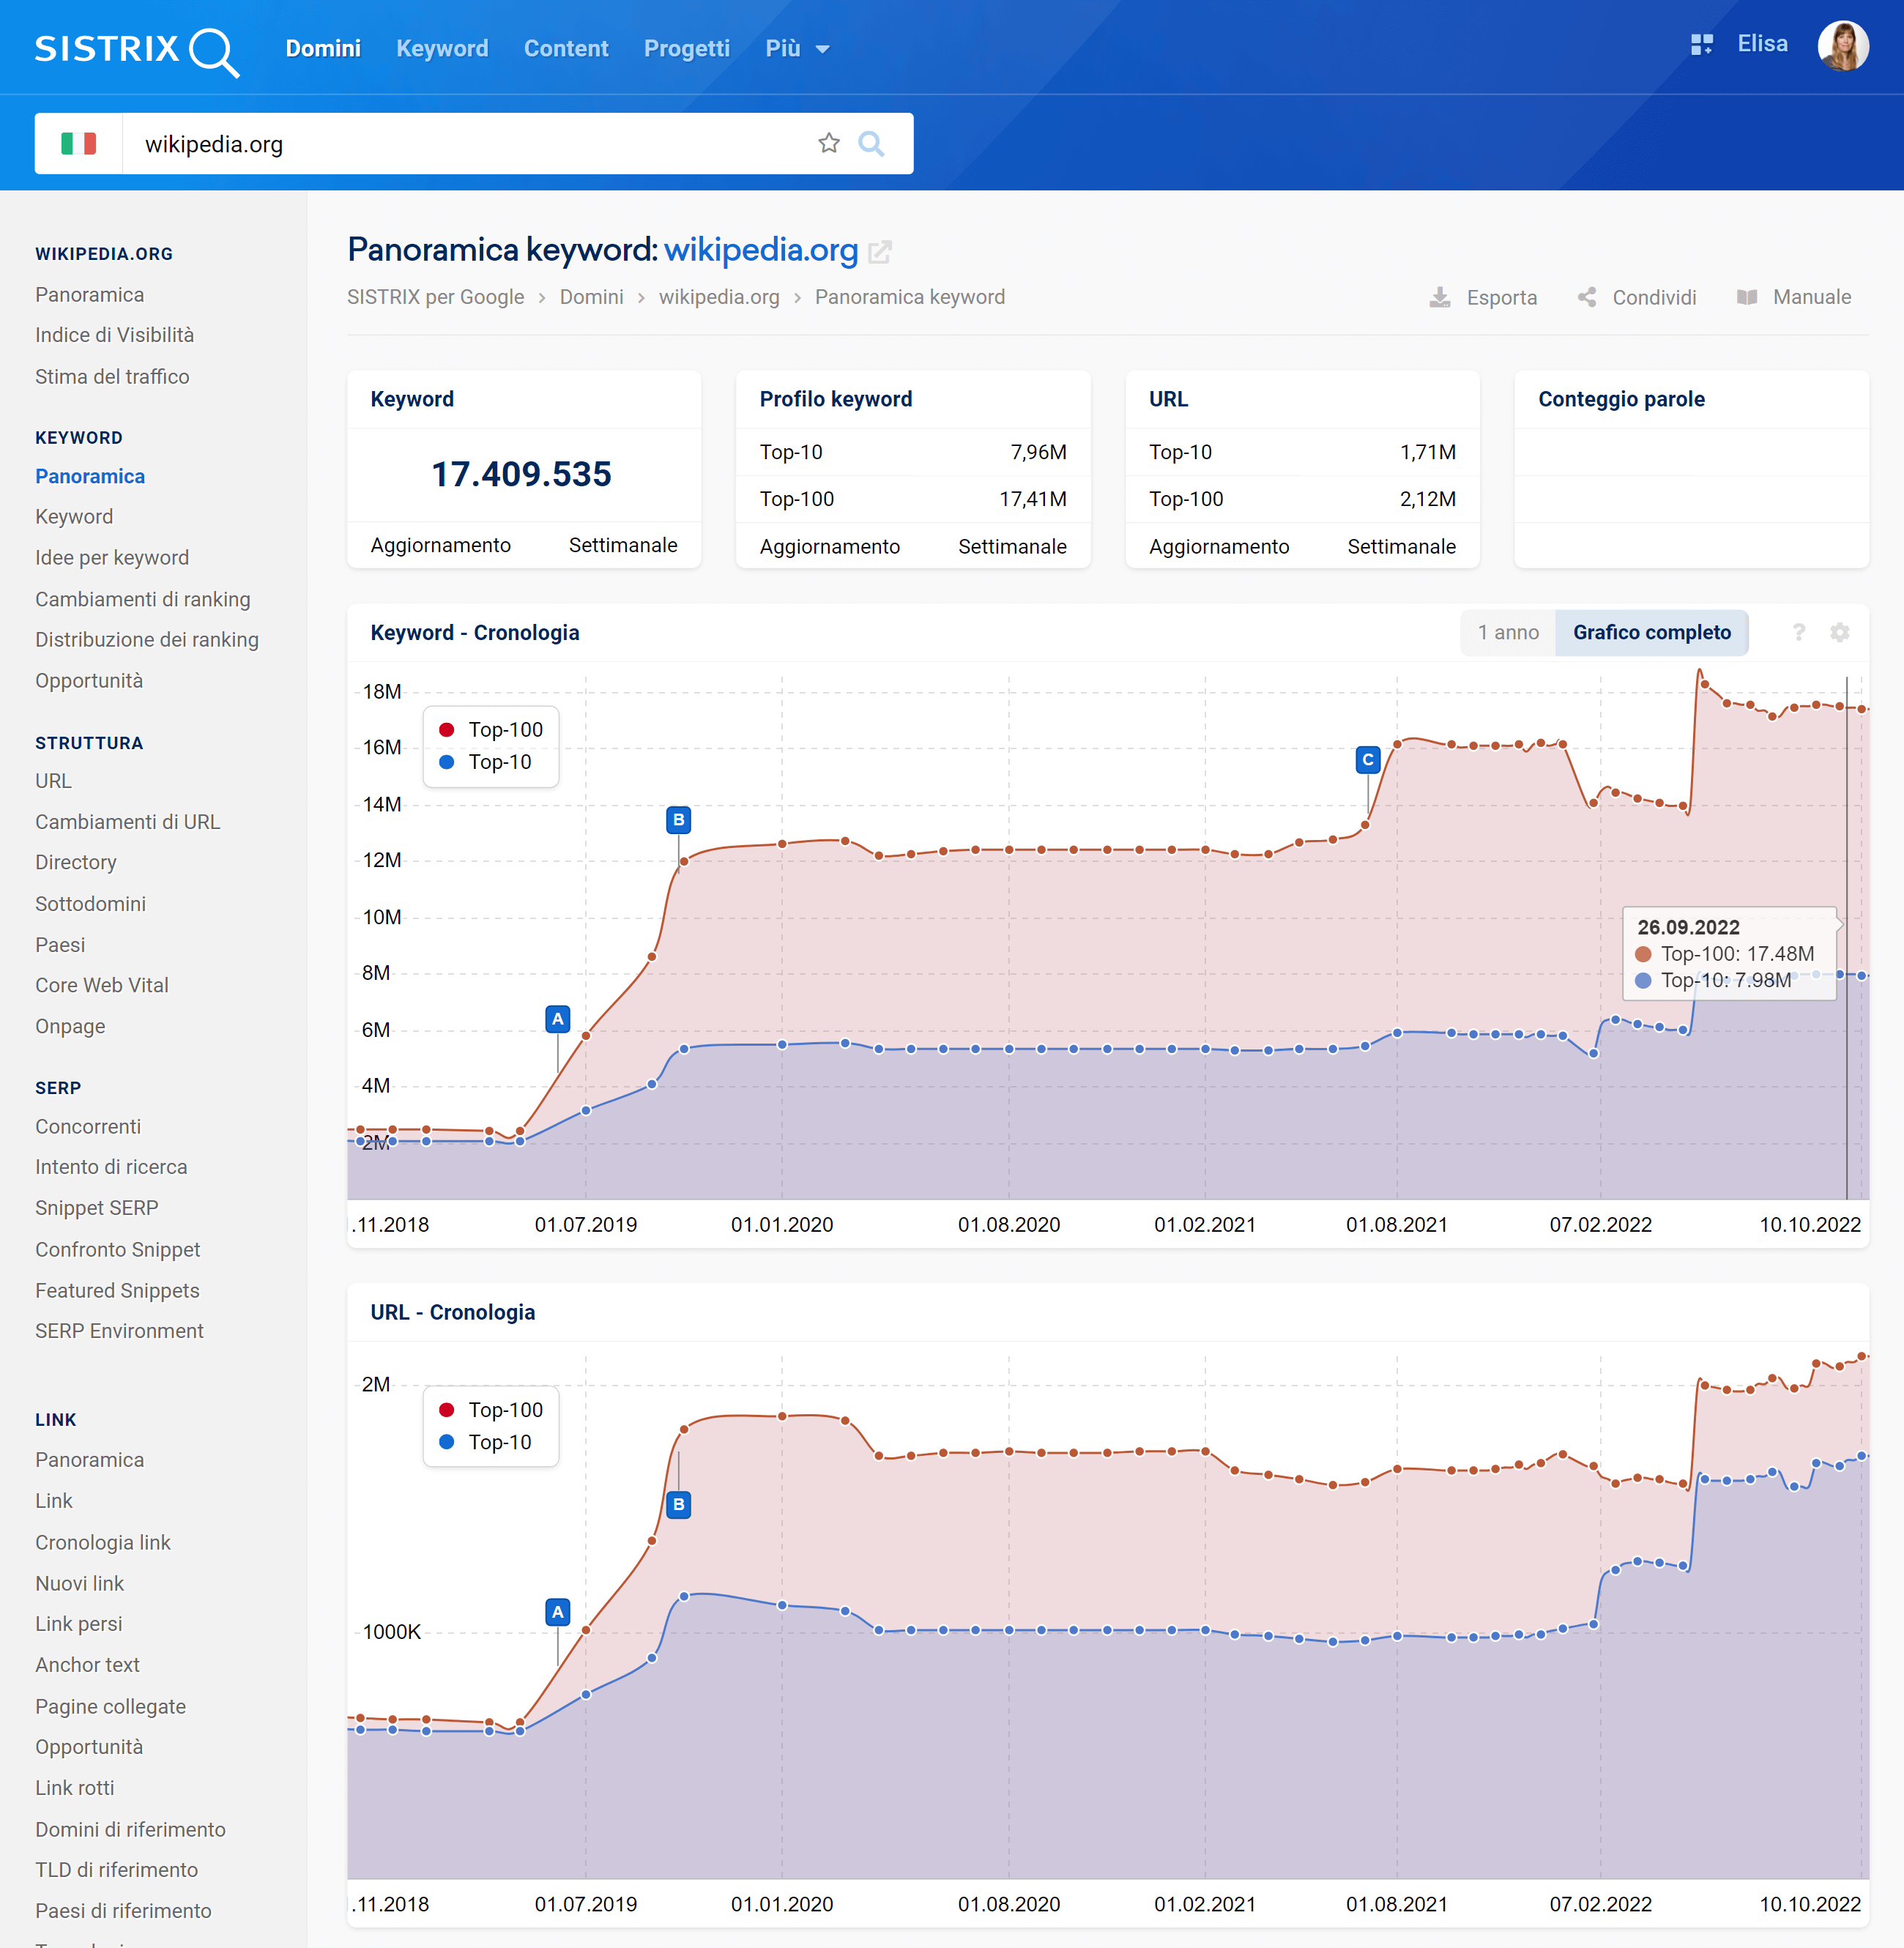
Task: Open Cronologia link in sidebar
Action: [103, 1542]
